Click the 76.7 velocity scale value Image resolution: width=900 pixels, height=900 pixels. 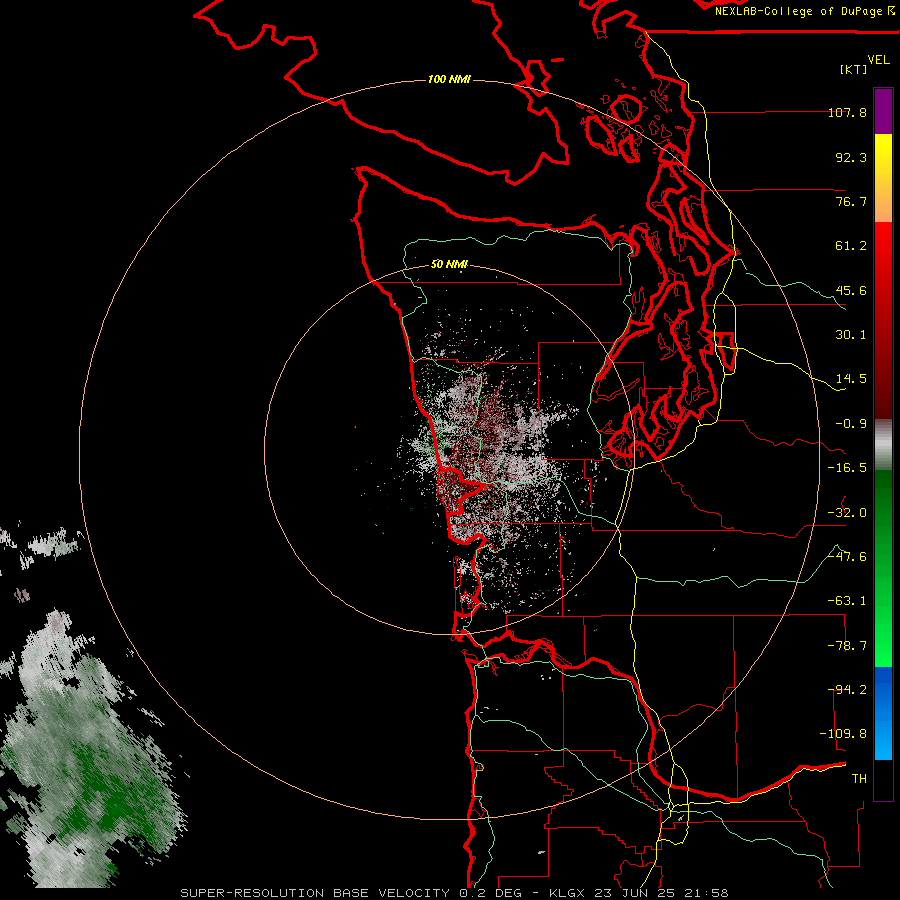[x=851, y=201]
